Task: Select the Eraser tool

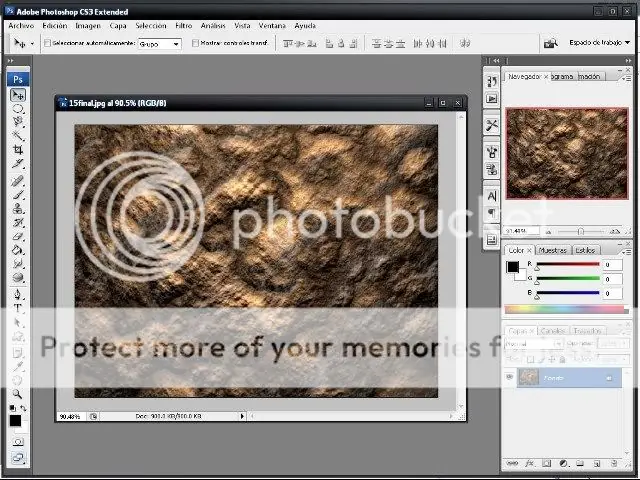Action: click(x=18, y=236)
